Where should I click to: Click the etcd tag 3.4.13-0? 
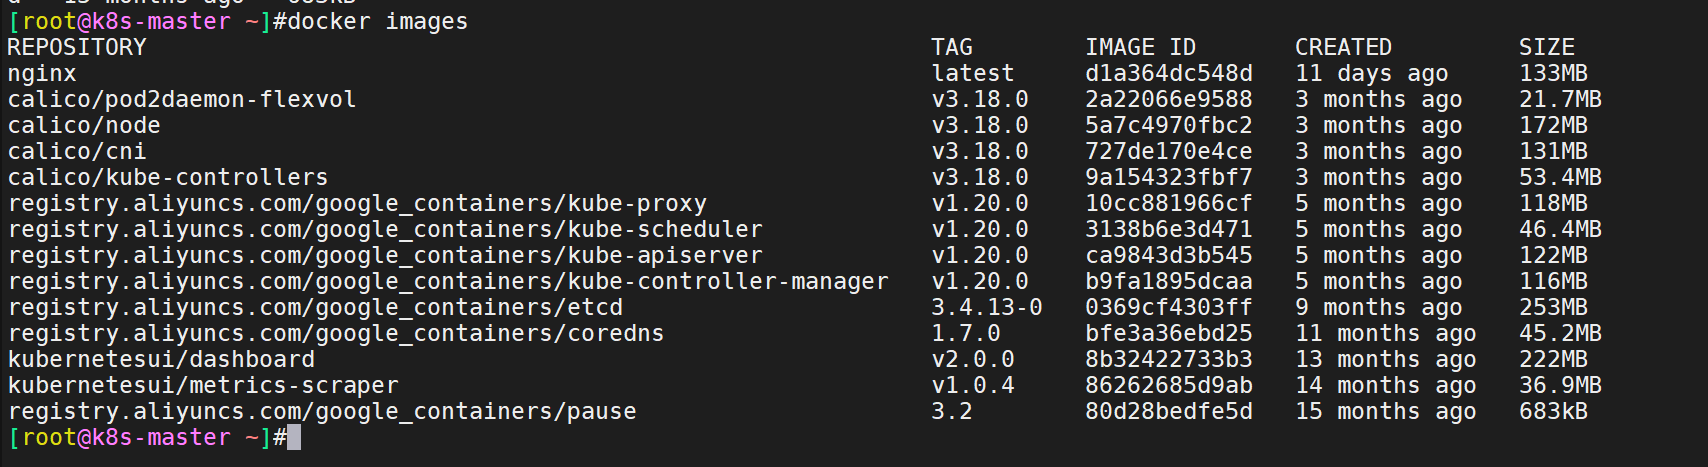(987, 308)
